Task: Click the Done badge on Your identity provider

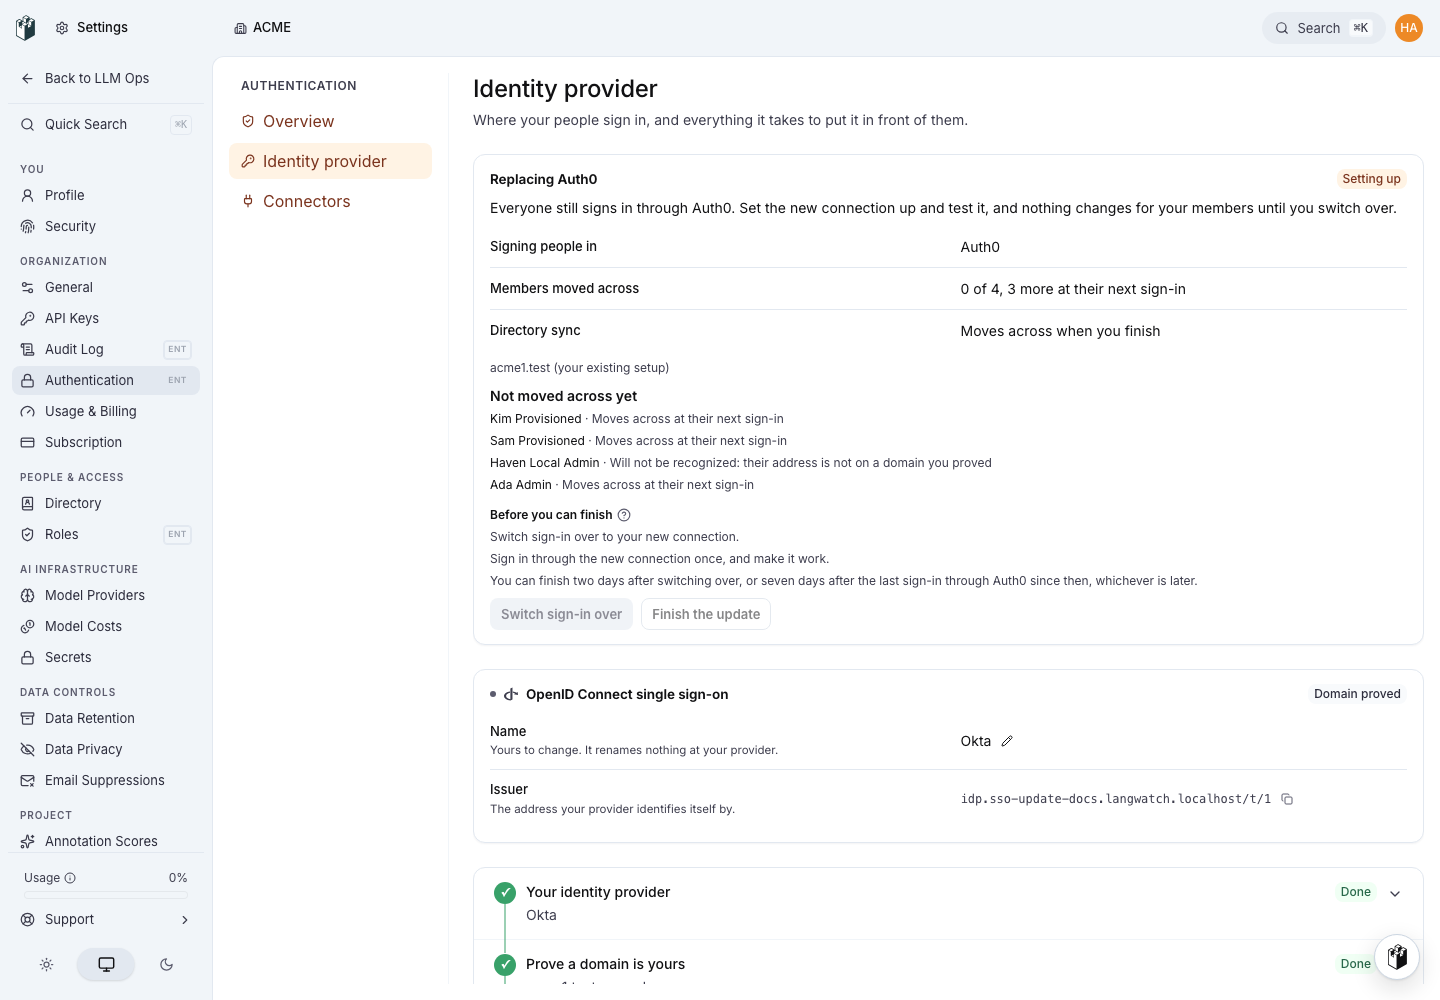Action: [1355, 892]
